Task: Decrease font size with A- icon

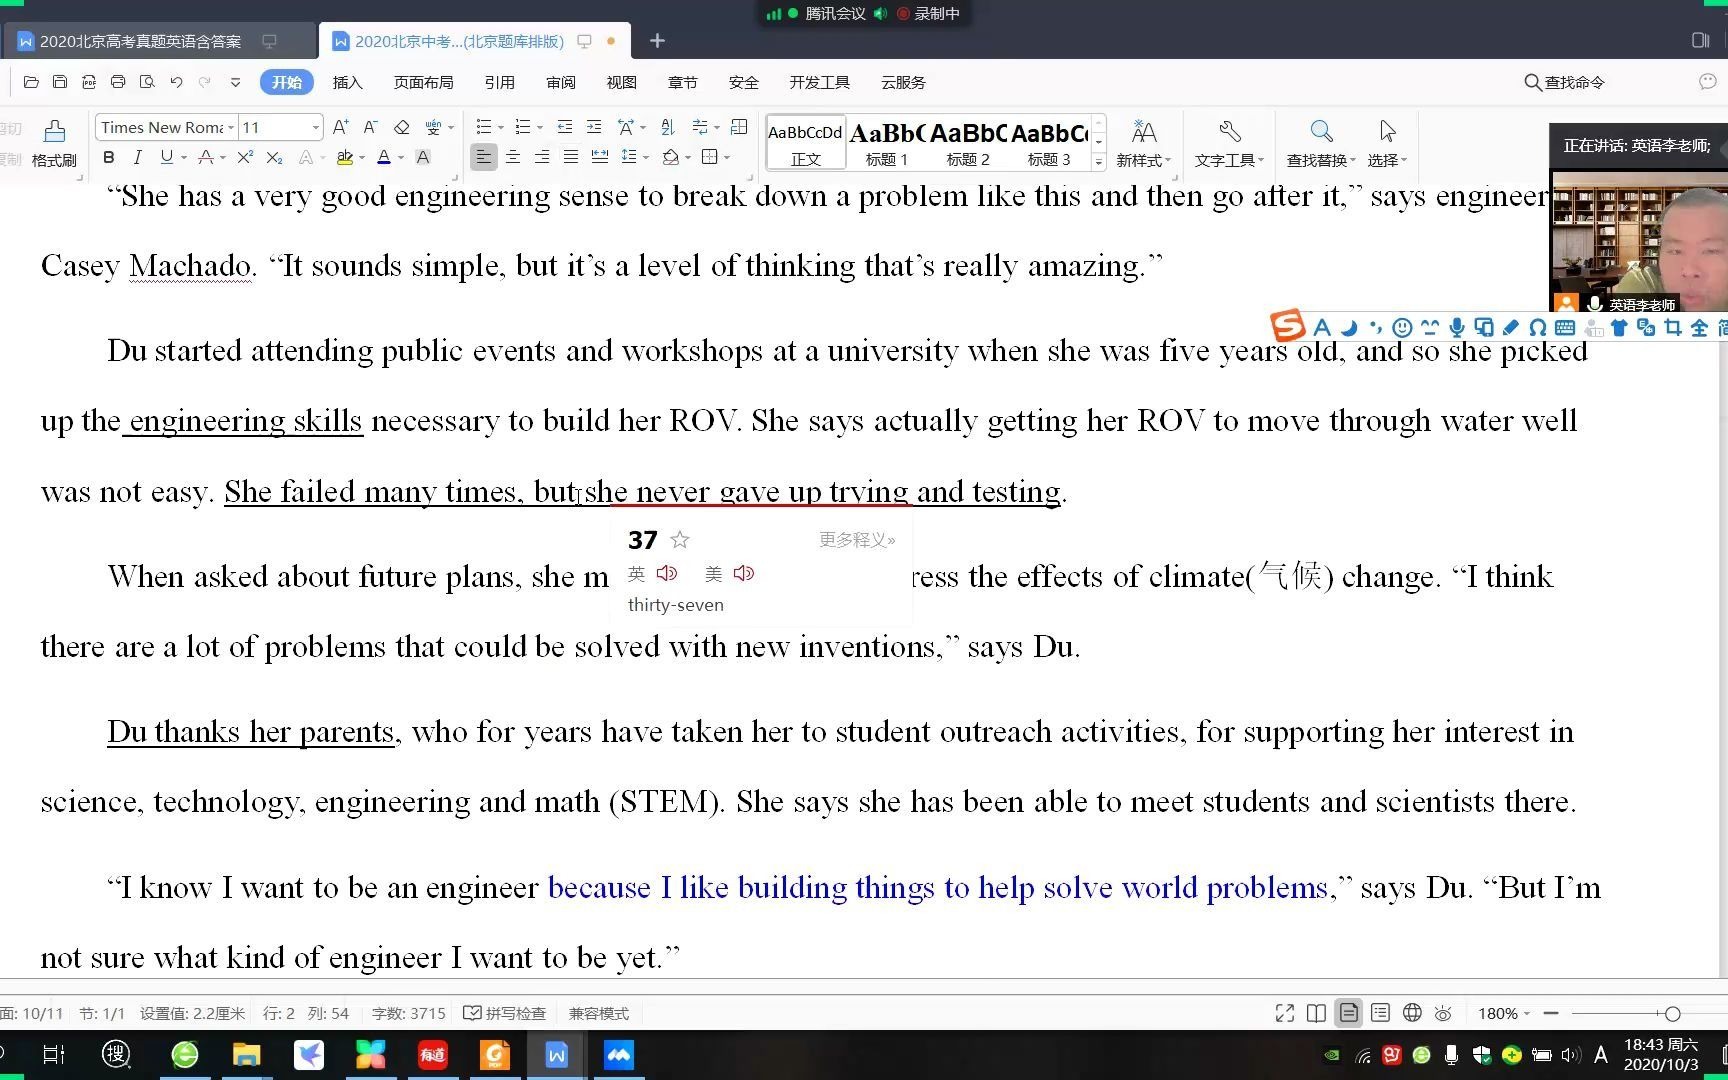Action: pos(370,127)
